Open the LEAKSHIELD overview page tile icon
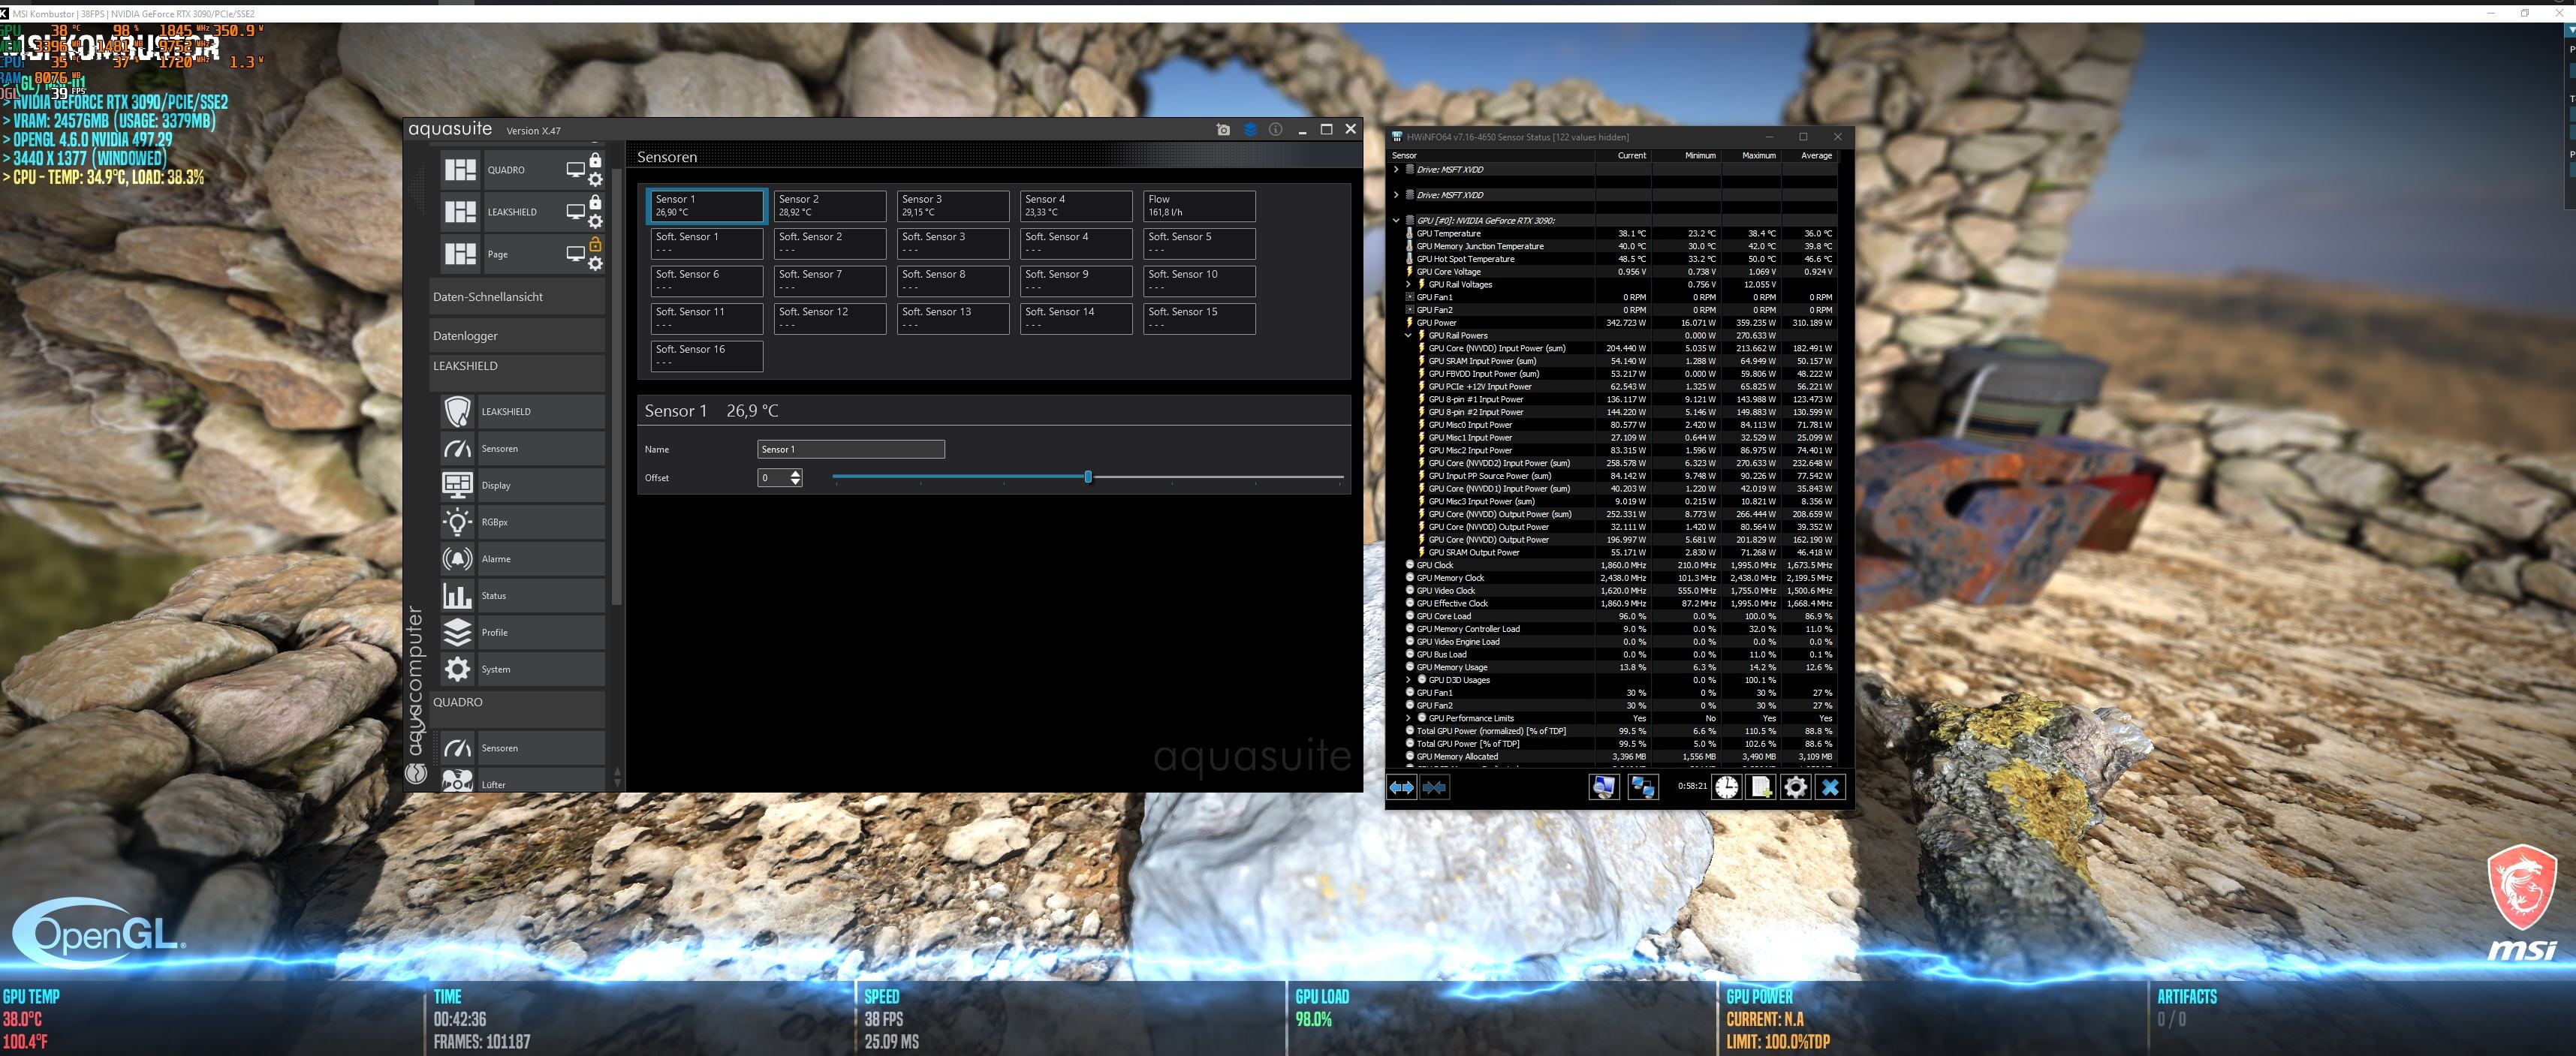Viewport: 2576px width, 1056px height. (460, 212)
